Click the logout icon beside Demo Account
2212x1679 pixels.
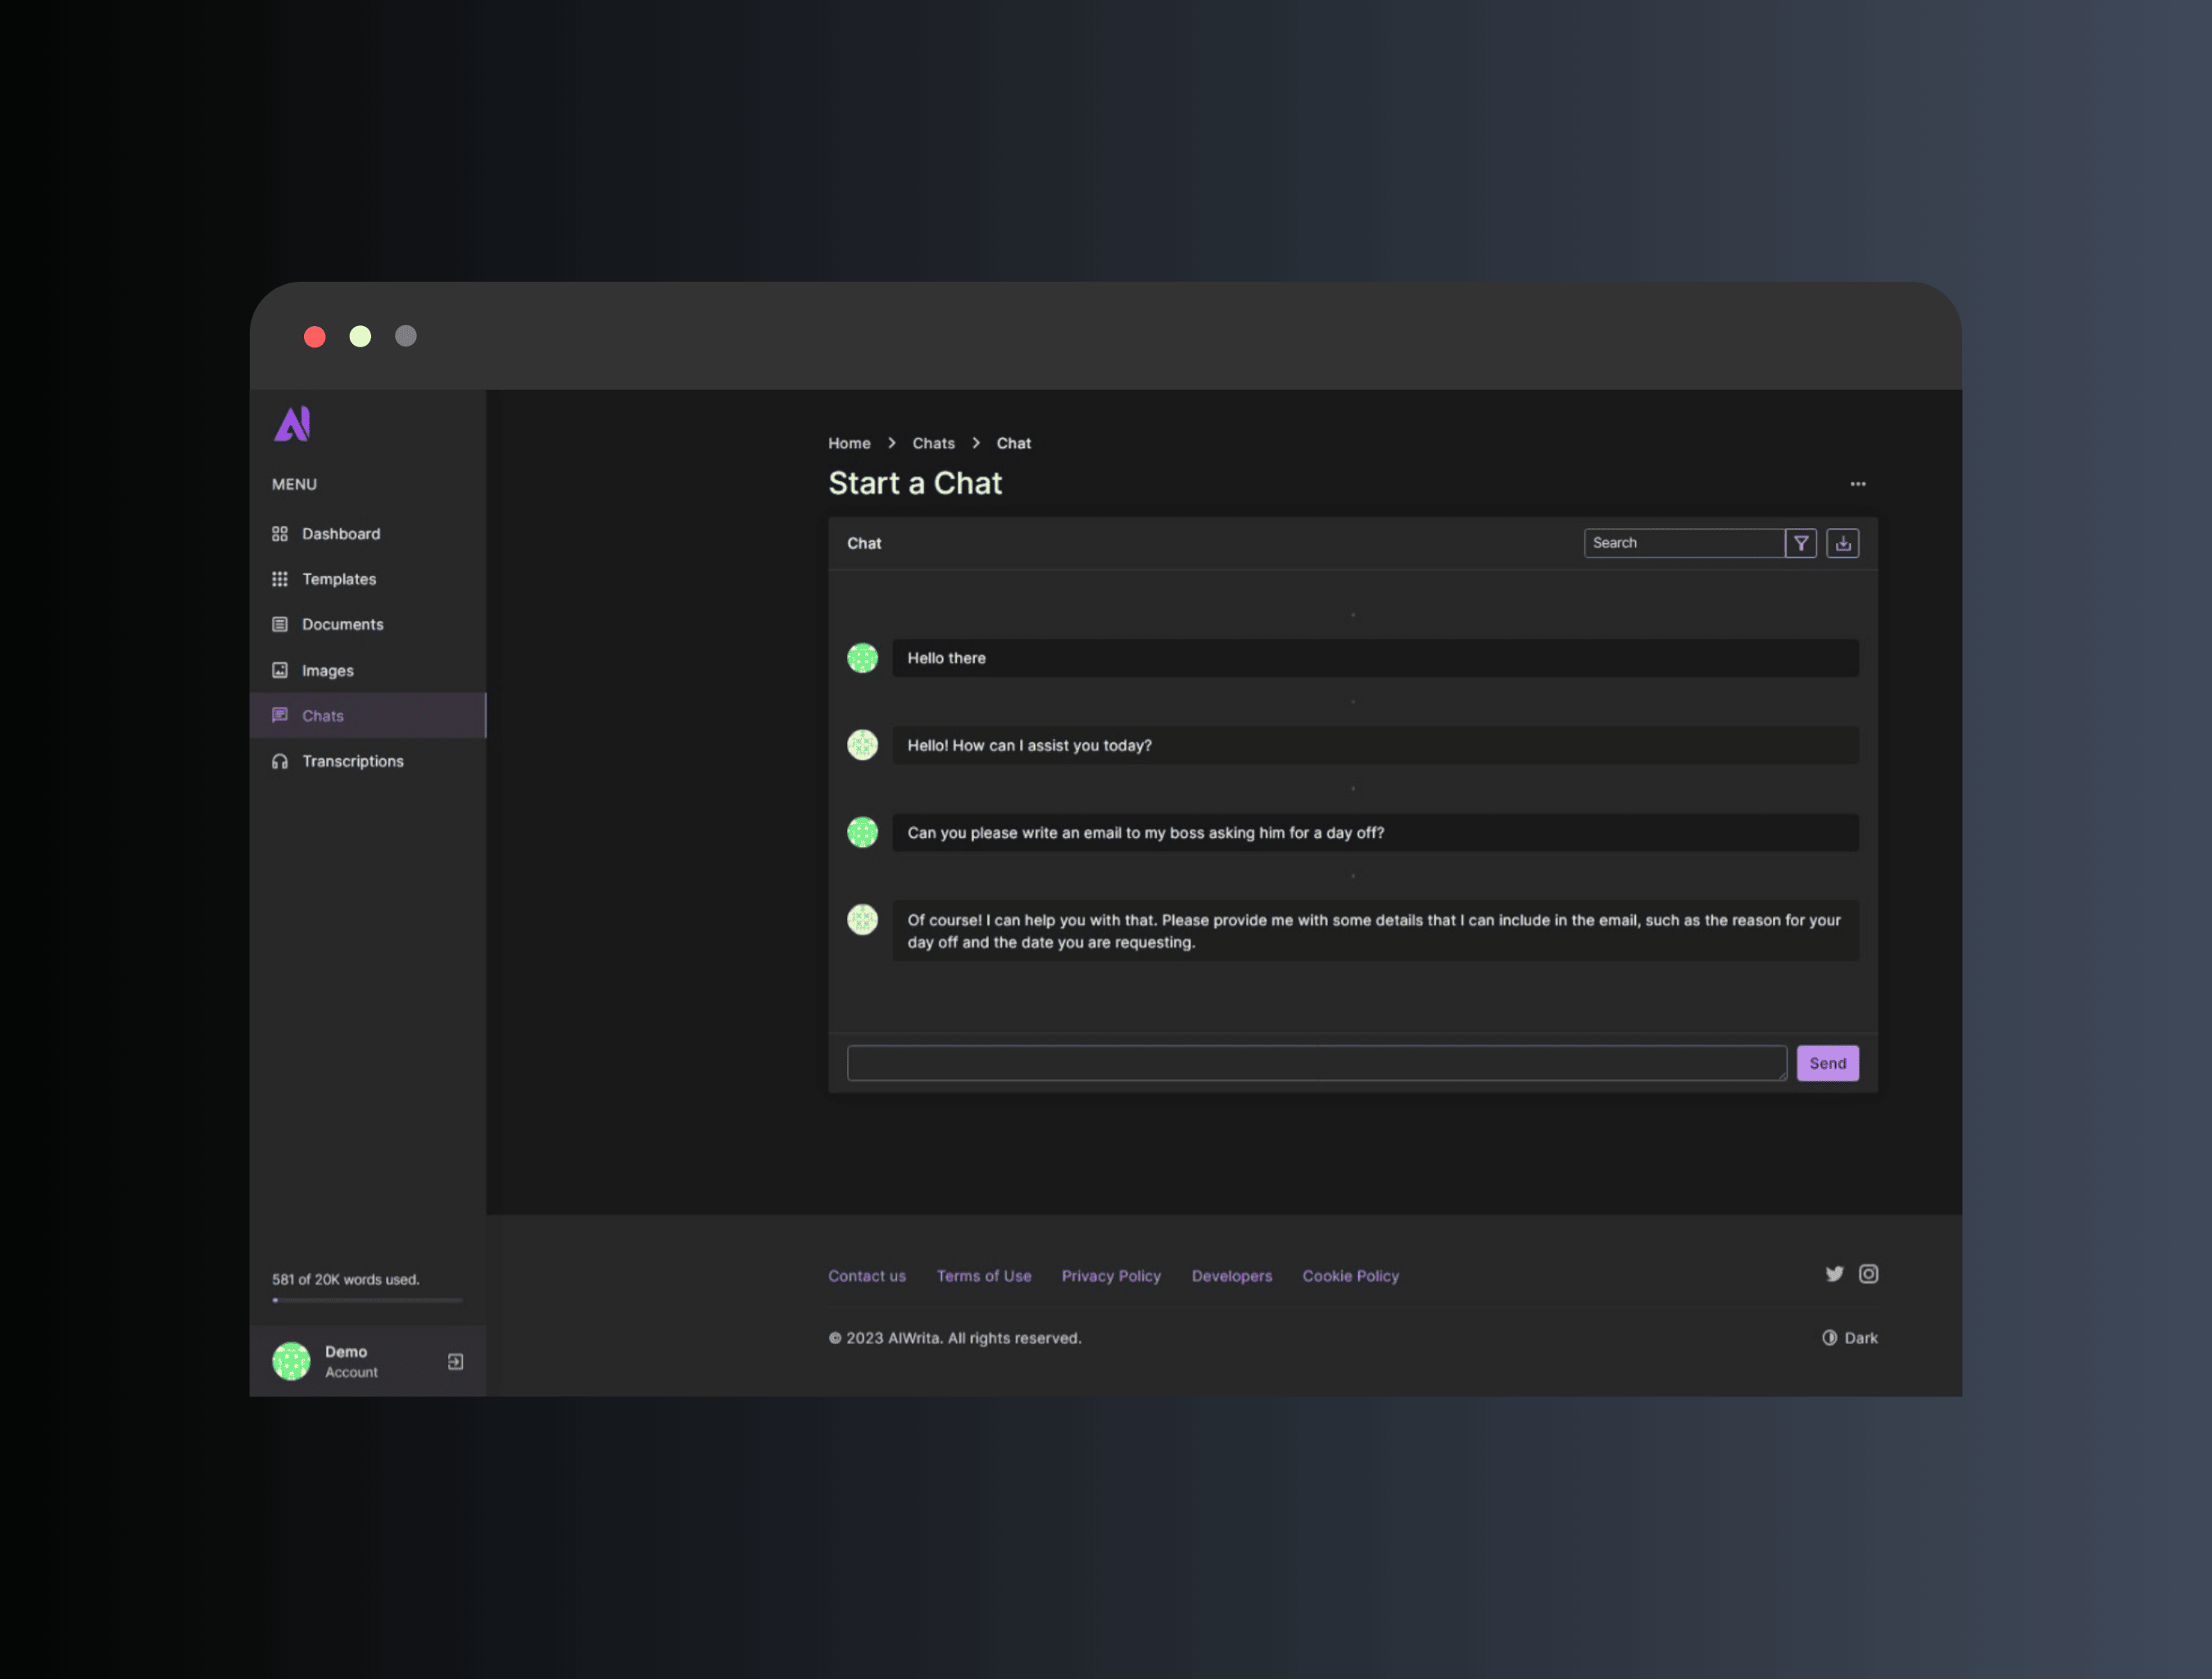pos(455,1362)
